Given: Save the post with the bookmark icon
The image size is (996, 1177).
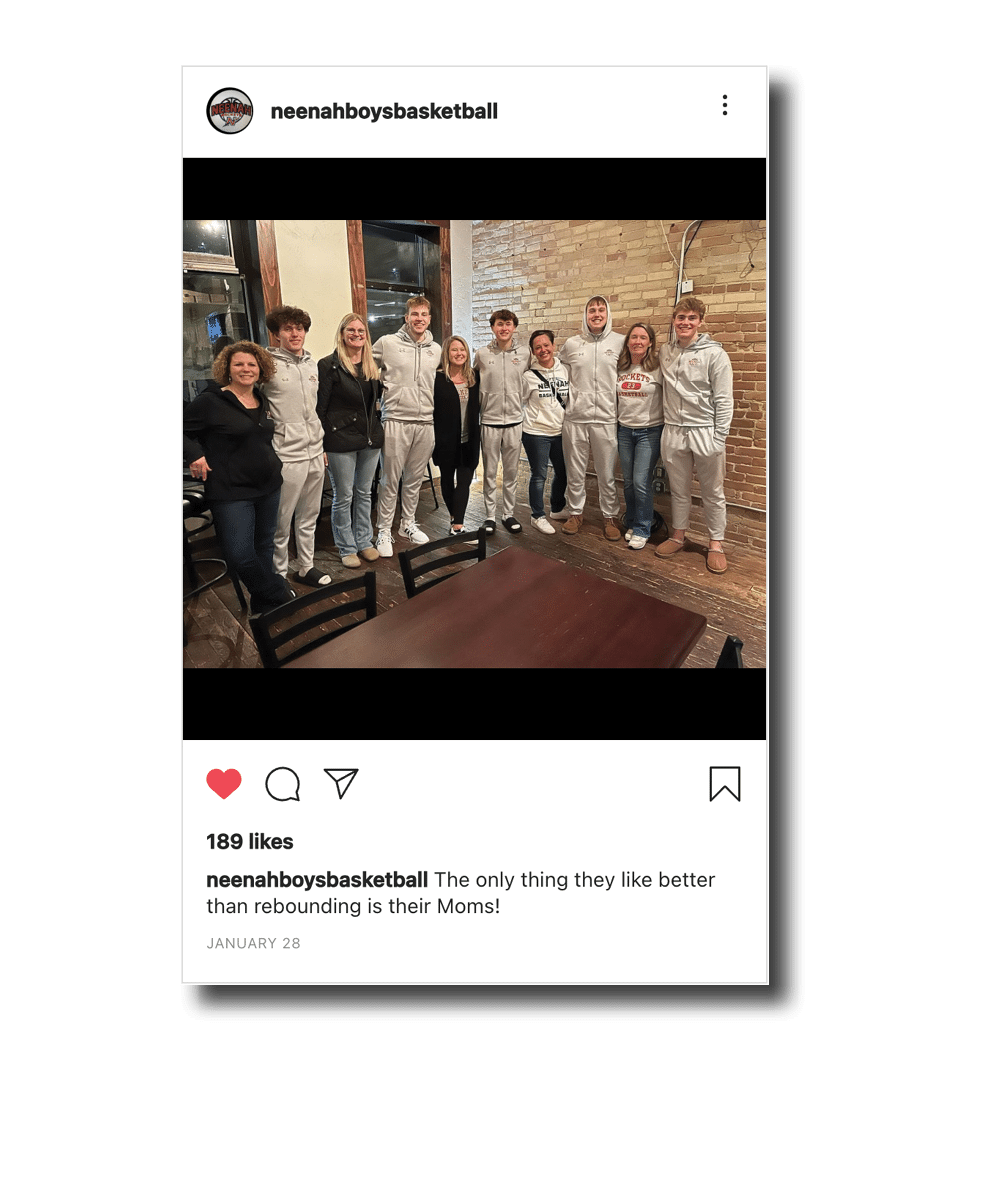Looking at the screenshot, I should (x=725, y=784).
